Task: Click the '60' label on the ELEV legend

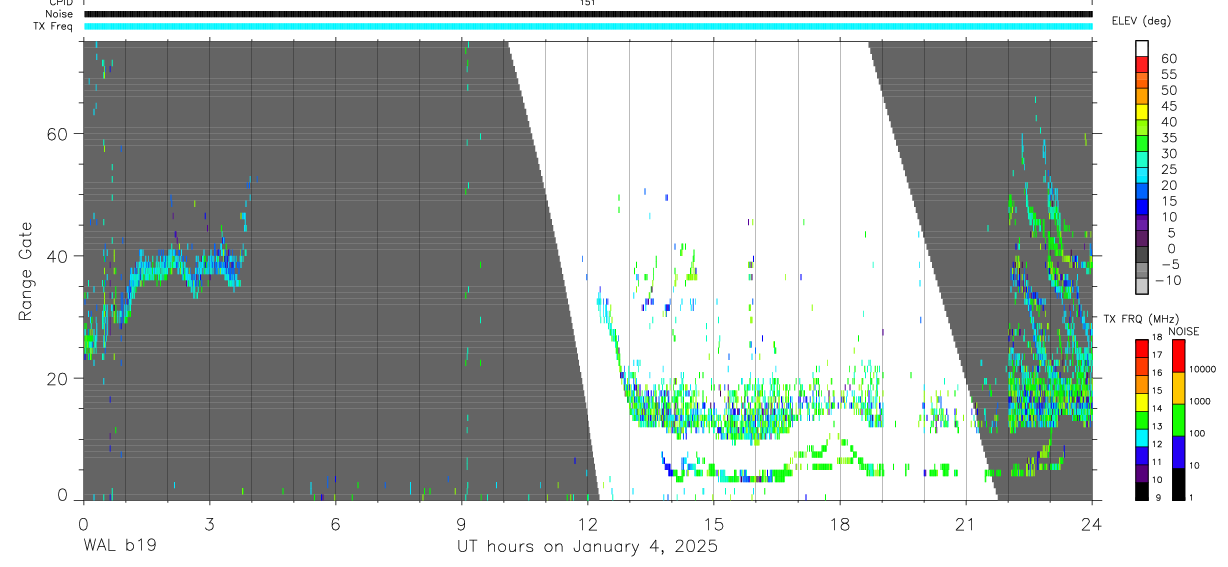Action: [x=1168, y=59]
